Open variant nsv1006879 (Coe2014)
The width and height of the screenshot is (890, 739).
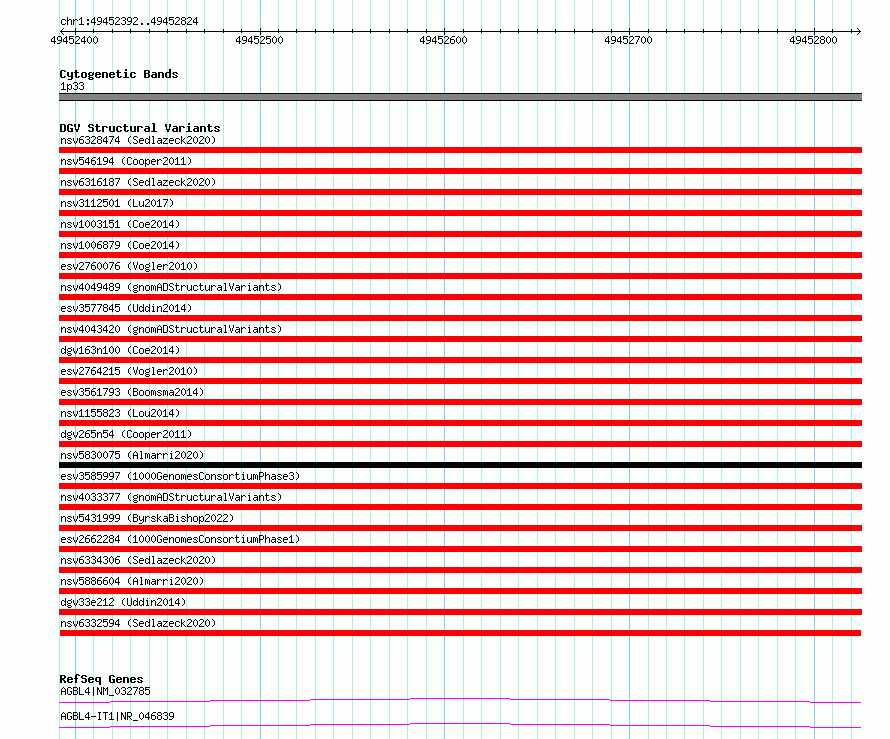[x=120, y=245]
